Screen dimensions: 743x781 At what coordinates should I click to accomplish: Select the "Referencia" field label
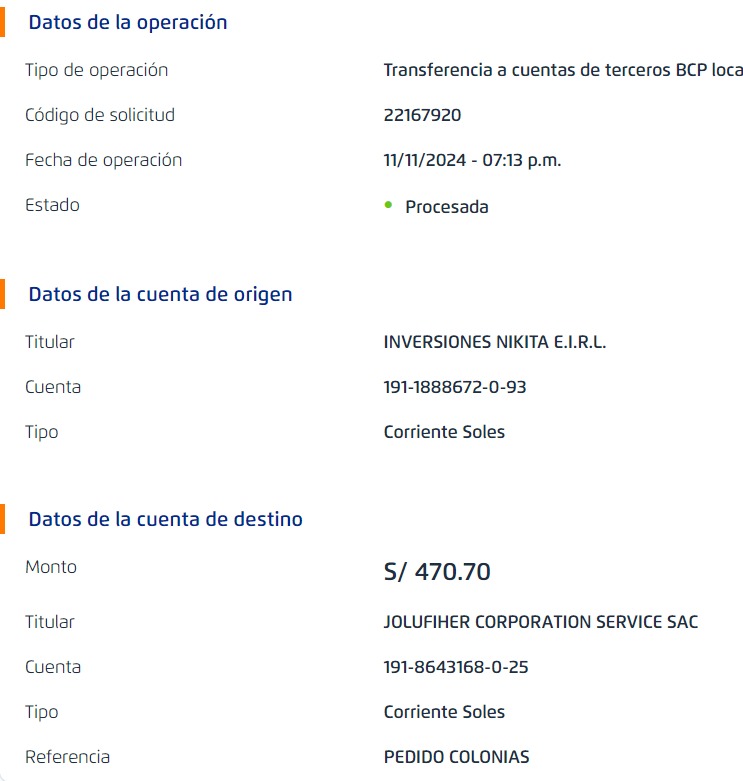point(68,757)
